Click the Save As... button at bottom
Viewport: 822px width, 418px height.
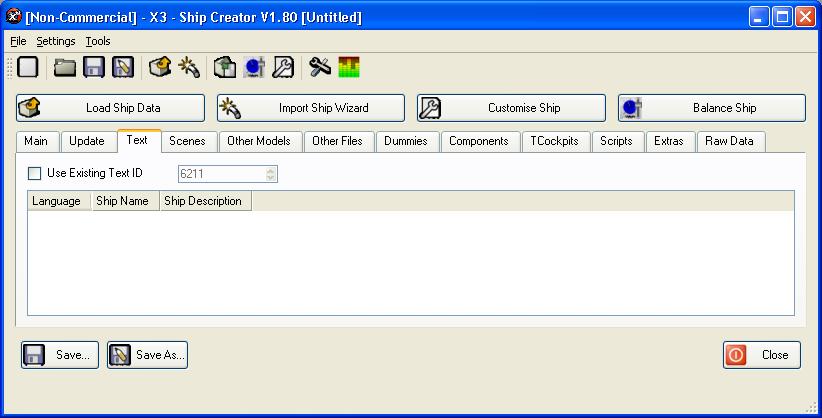point(147,355)
